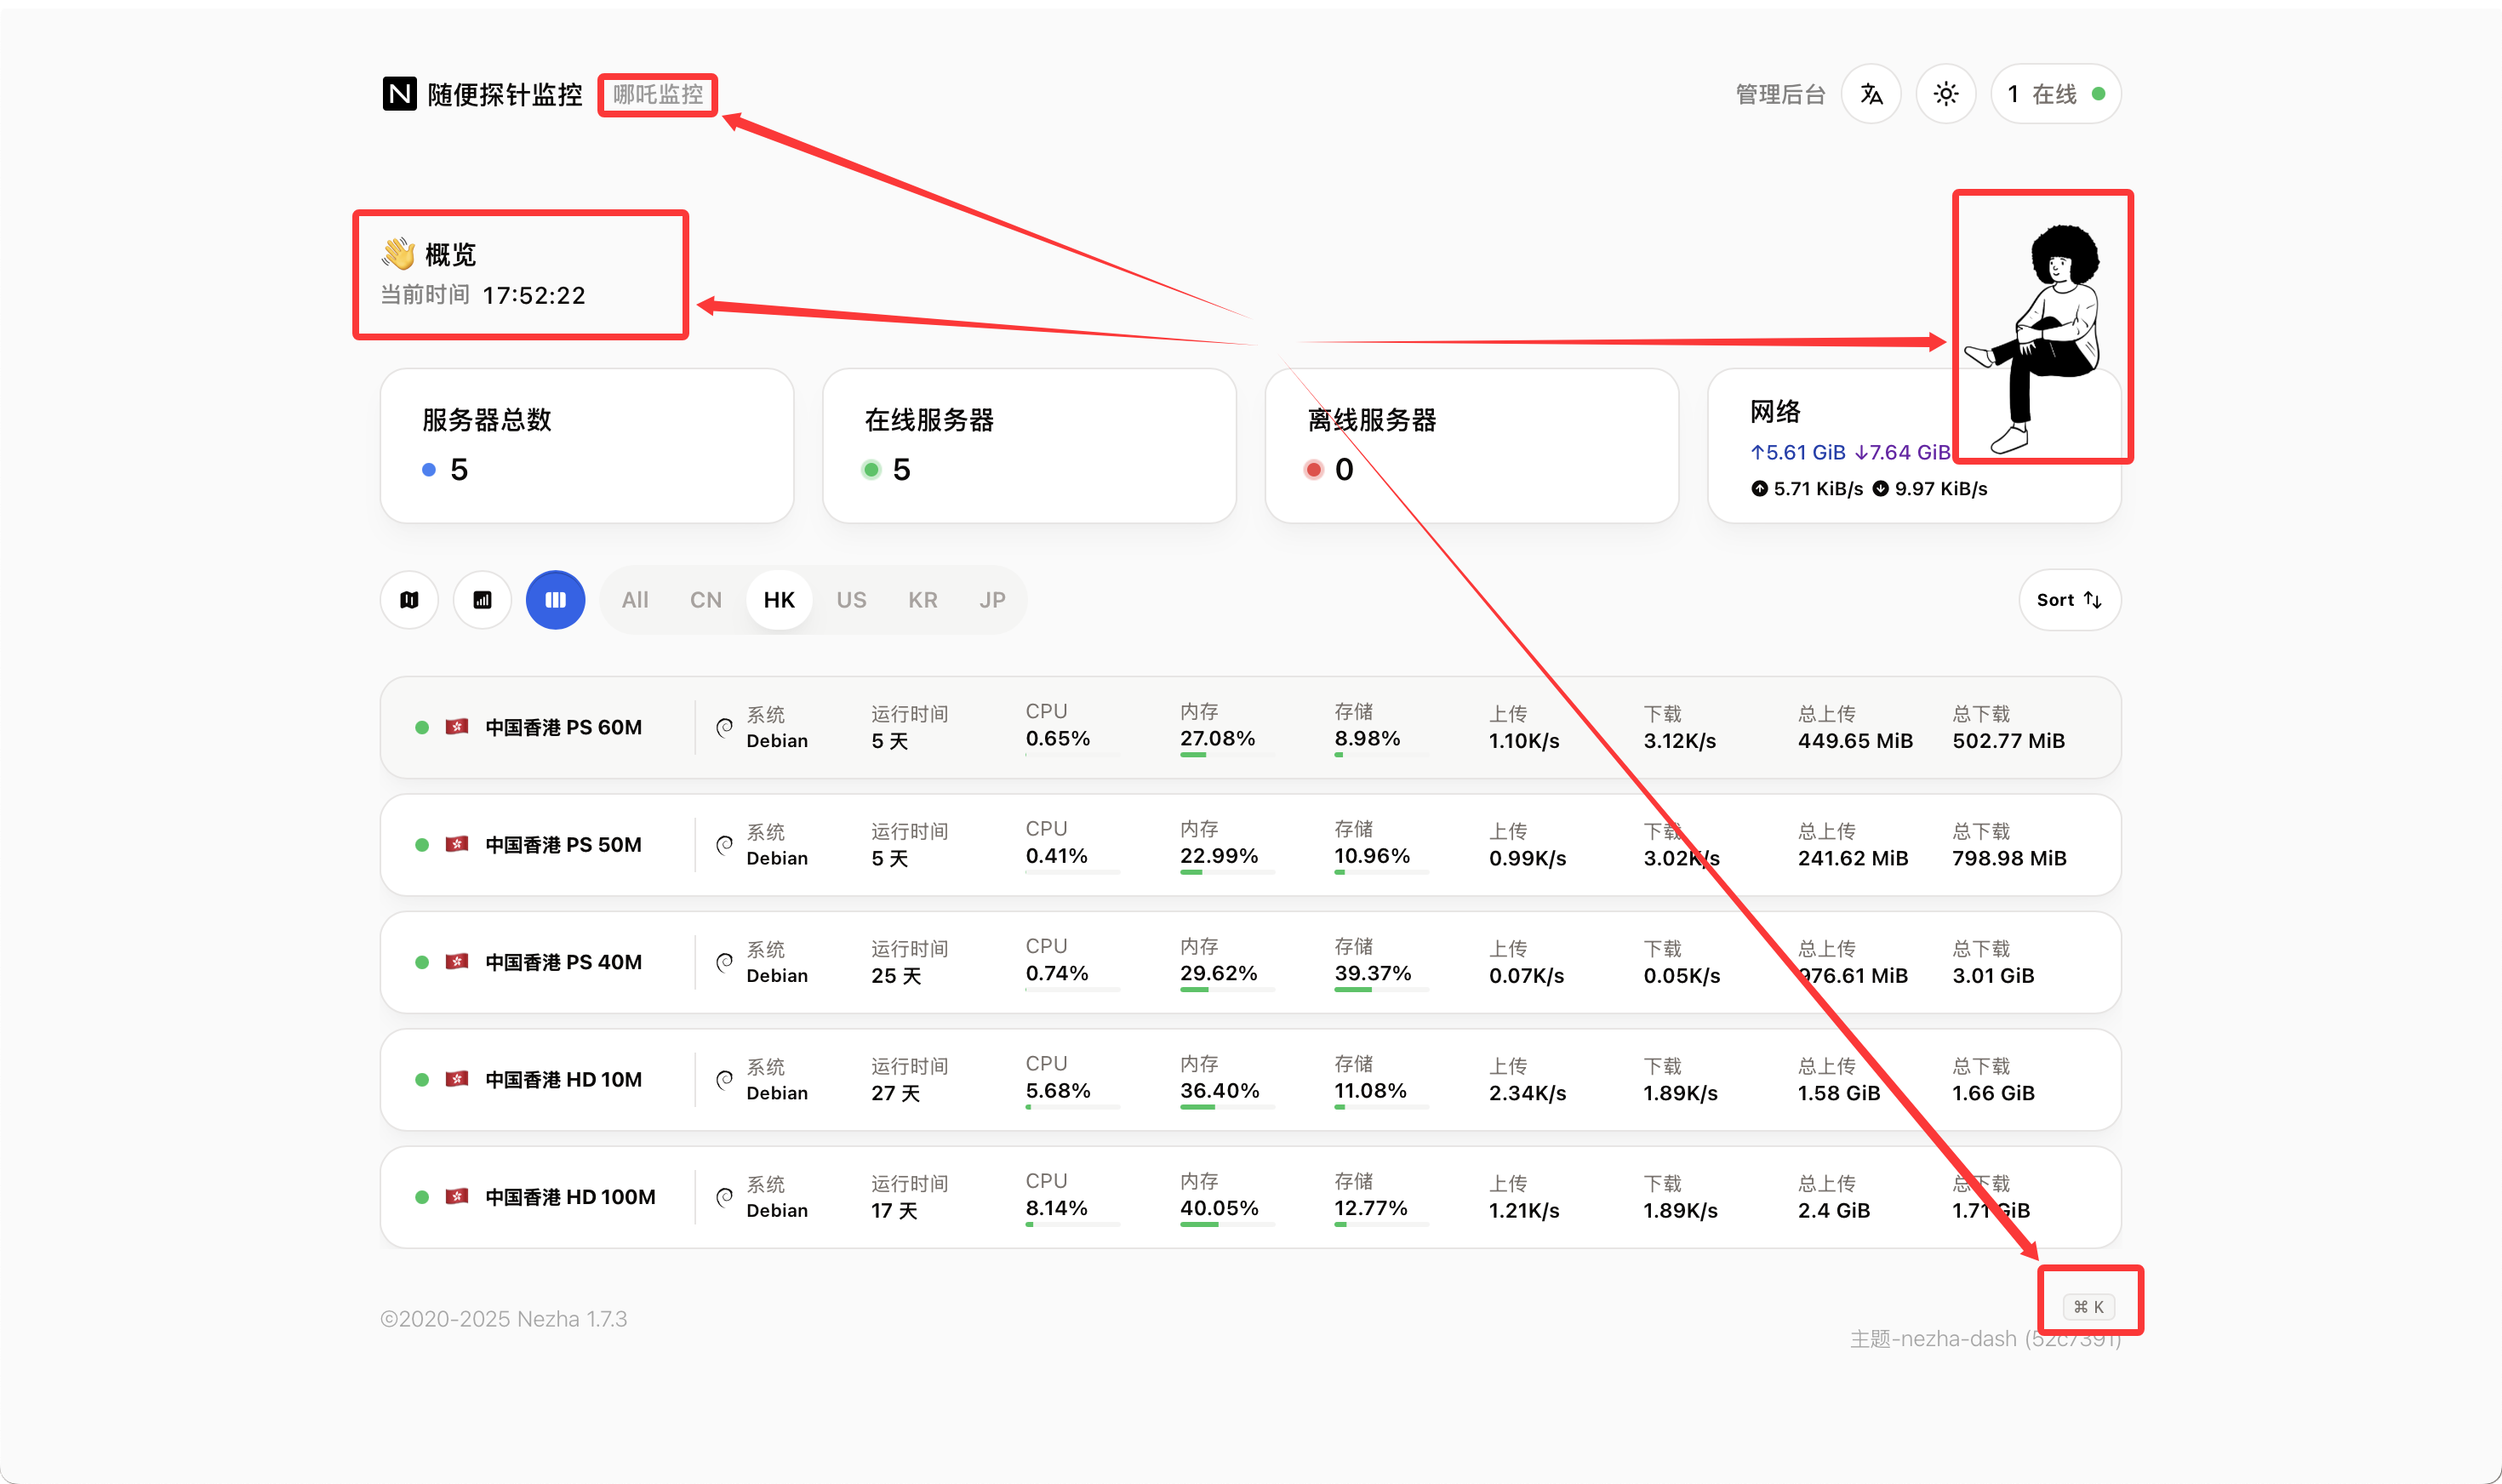2502x1484 pixels.
Task: Click the 哪吒监控 link label
Action: [x=657, y=94]
